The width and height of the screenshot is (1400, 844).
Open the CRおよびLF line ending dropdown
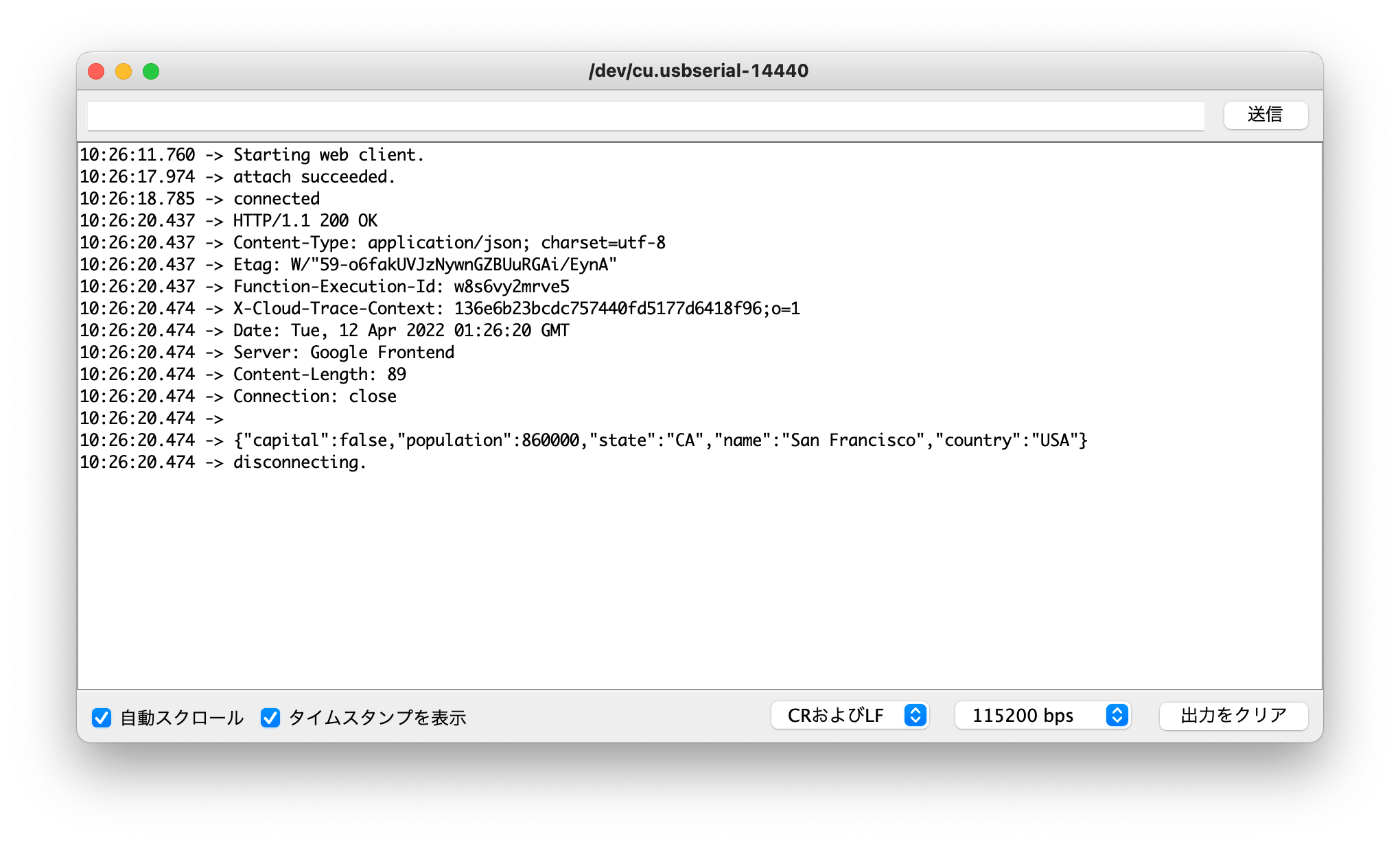[850, 716]
